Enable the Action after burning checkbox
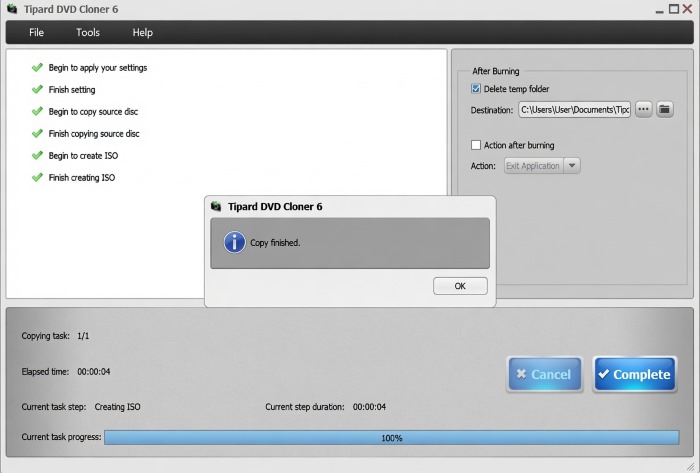The height and width of the screenshot is (473, 700). pyautogui.click(x=476, y=145)
